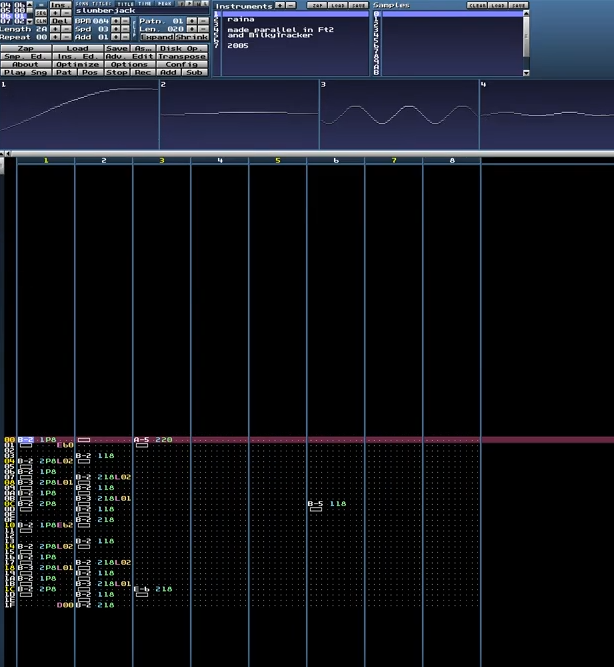Click the CLN order list button
The width and height of the screenshot is (614, 667).
point(41,21)
